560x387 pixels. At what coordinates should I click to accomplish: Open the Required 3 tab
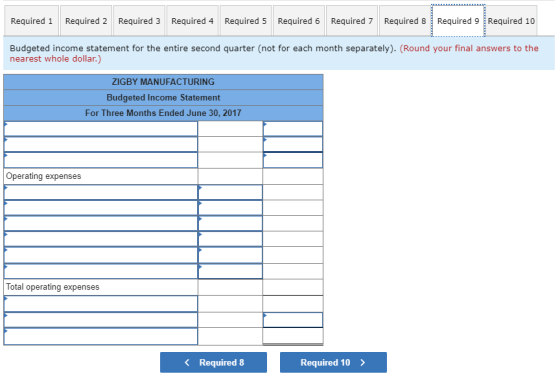[x=139, y=21]
